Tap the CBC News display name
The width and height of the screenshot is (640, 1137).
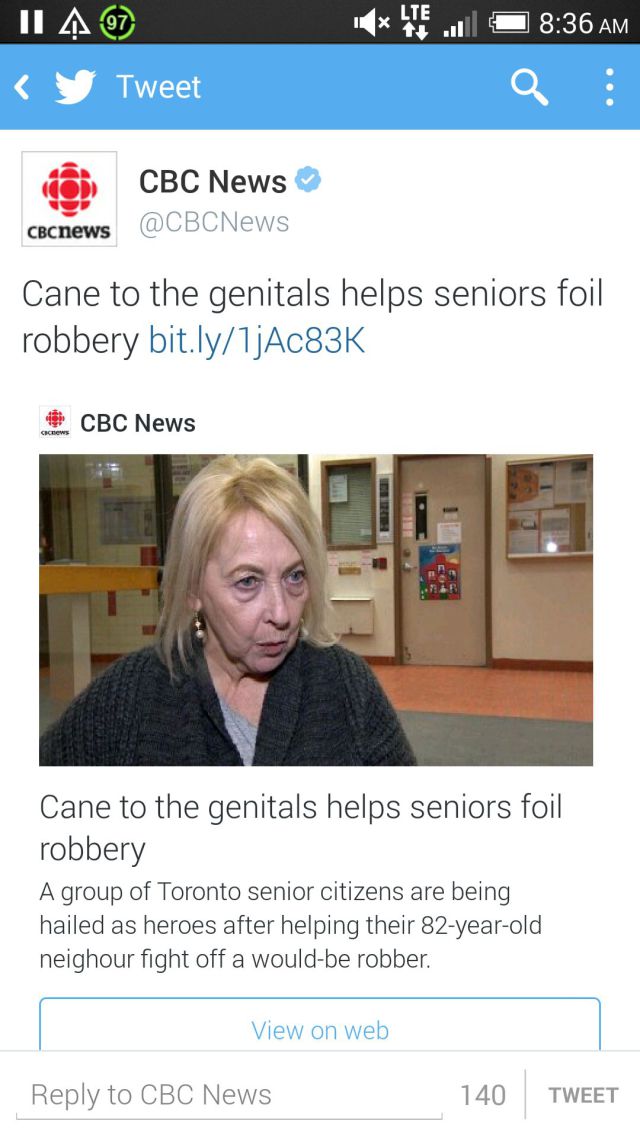point(213,181)
